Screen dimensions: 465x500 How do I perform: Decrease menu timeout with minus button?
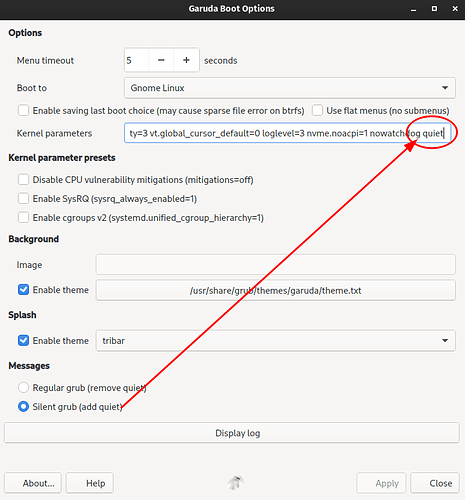tap(161, 60)
